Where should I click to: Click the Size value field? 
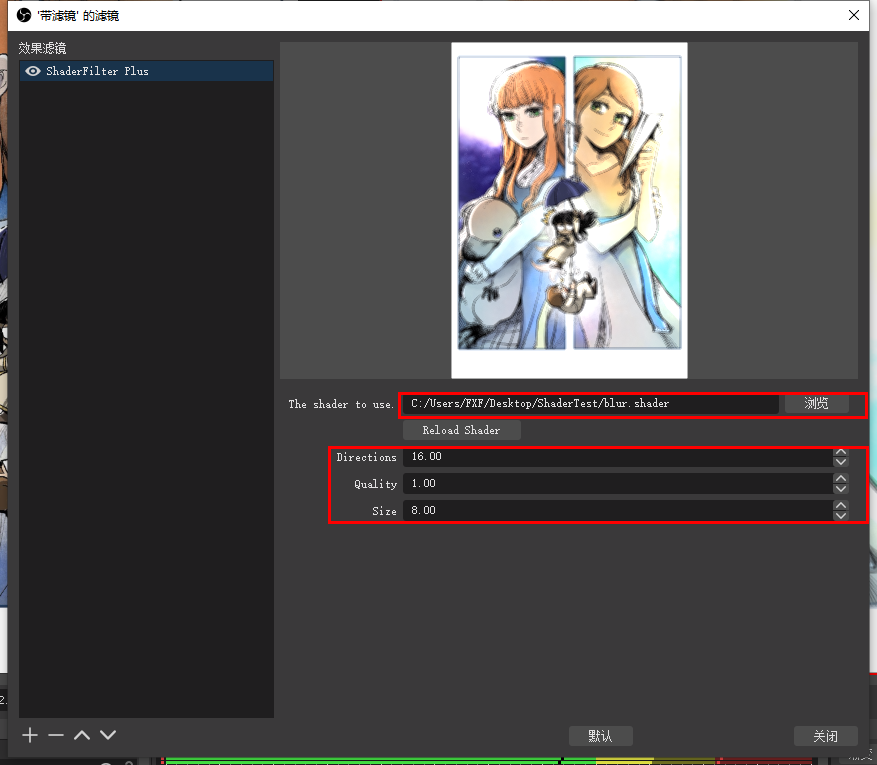click(617, 511)
